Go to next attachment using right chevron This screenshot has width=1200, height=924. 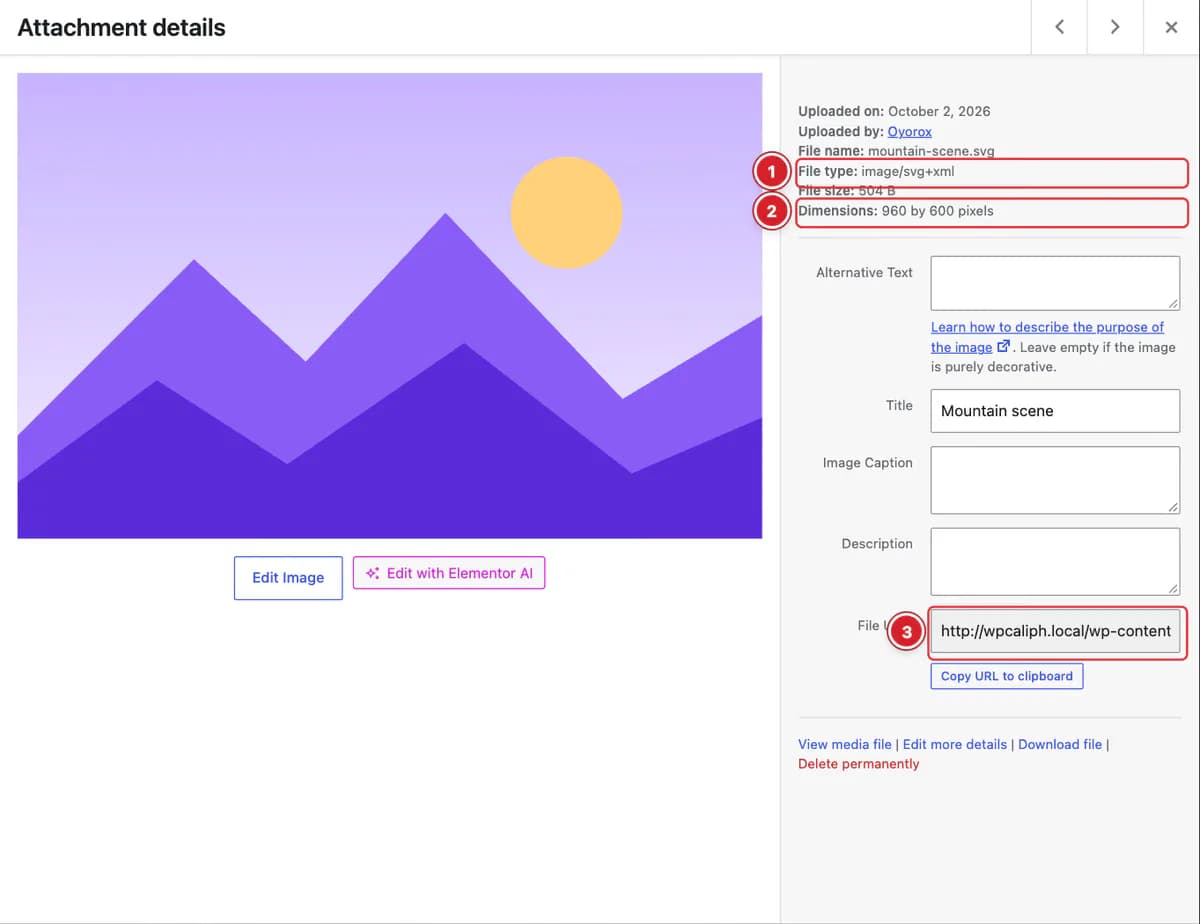1115,27
